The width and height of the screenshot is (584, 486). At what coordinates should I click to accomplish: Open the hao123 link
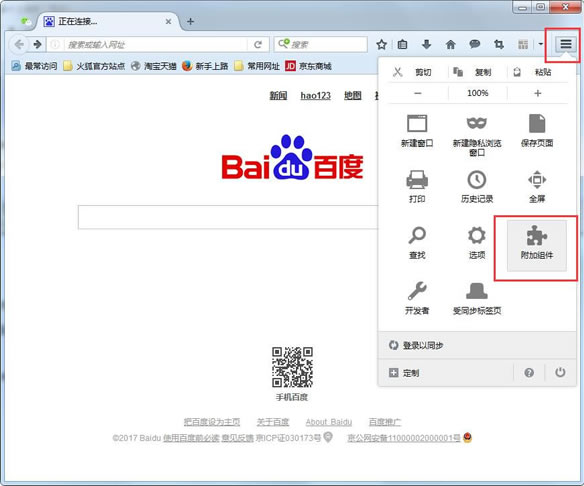(315, 96)
